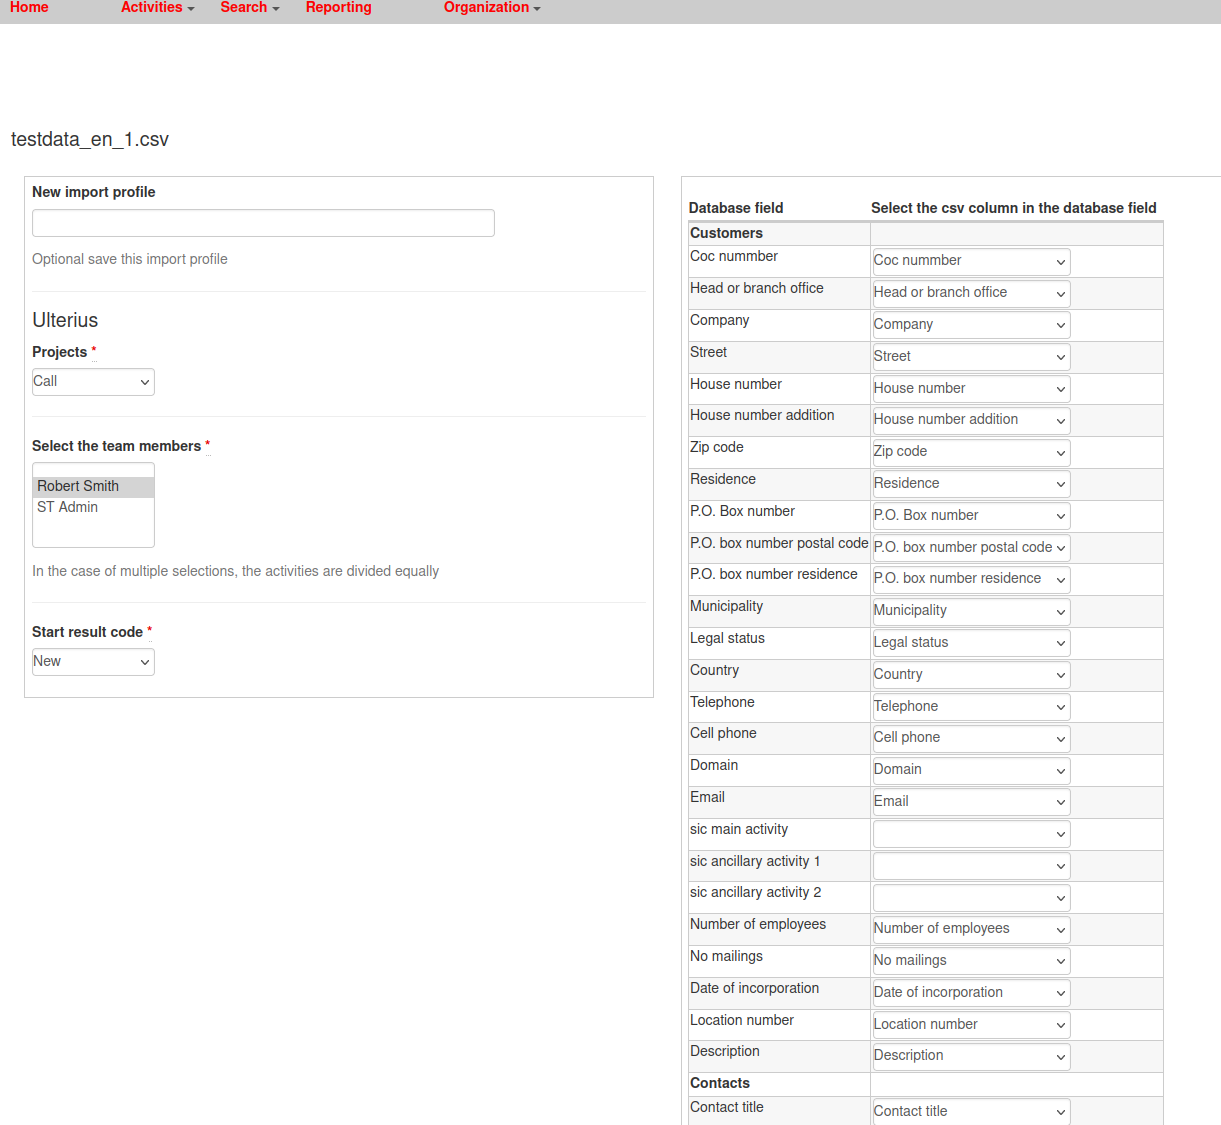
Task: Expand the sic ancillary activity 2 dropdown
Action: click(970, 898)
